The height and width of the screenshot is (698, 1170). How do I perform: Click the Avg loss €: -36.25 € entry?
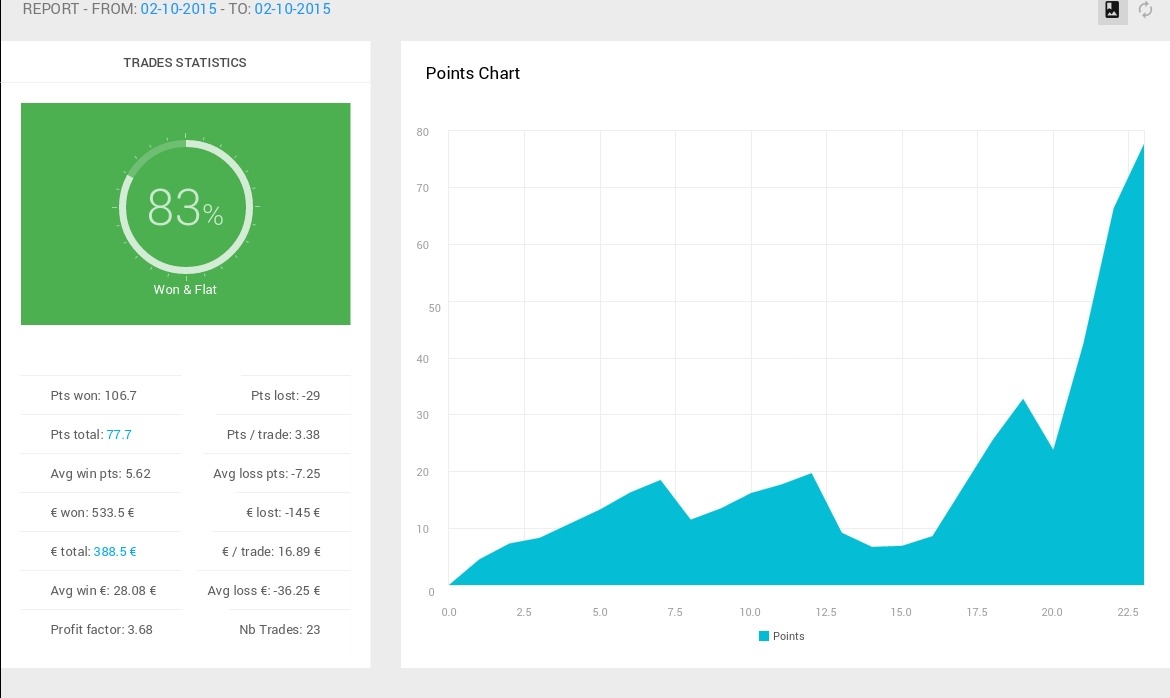(263, 591)
